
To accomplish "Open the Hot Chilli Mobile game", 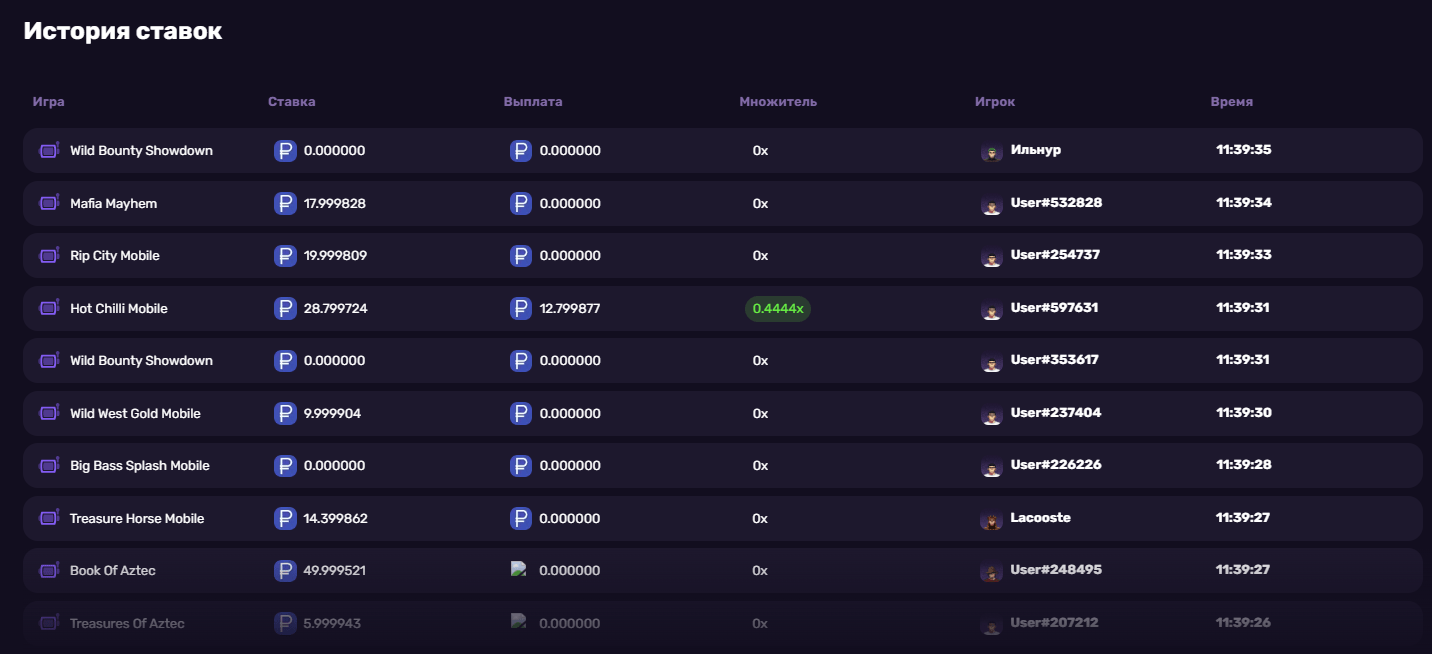I will 119,308.
